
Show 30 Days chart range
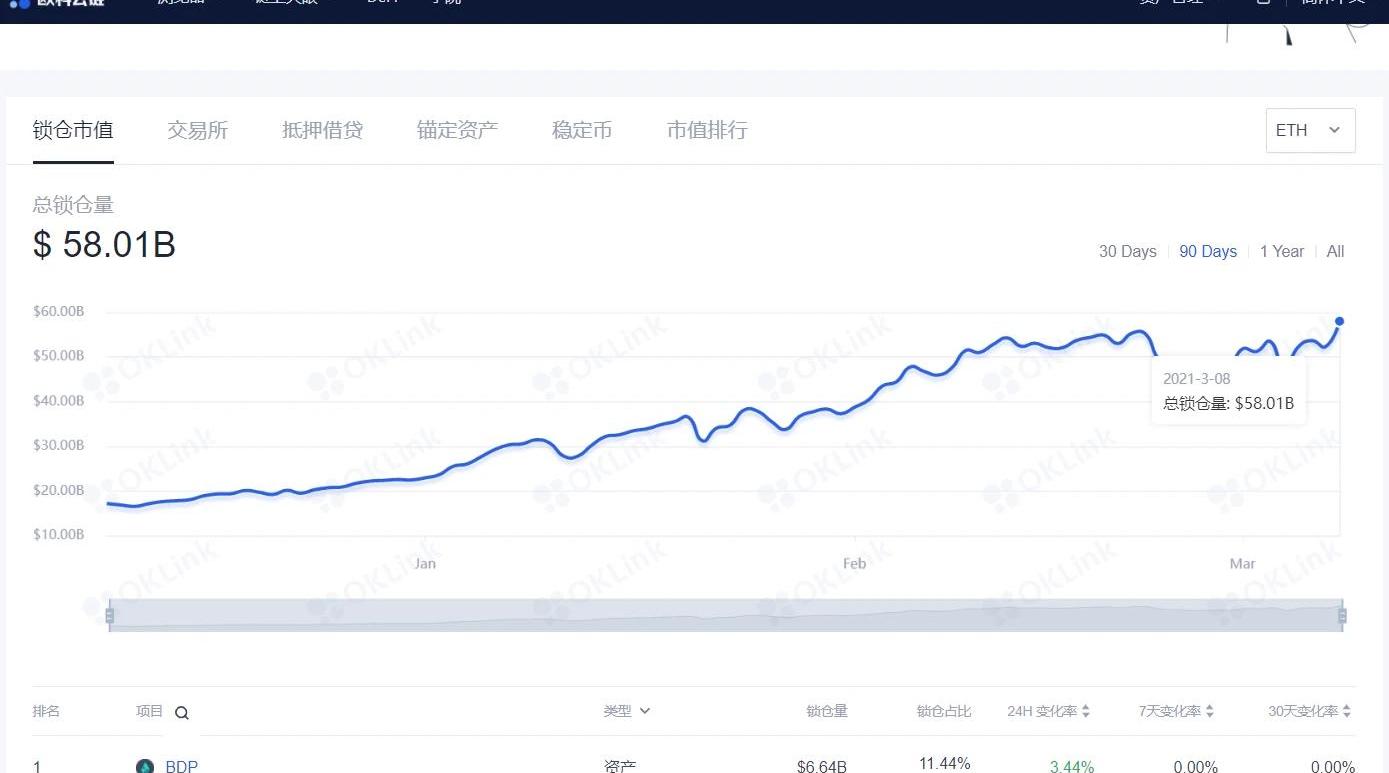(1128, 252)
